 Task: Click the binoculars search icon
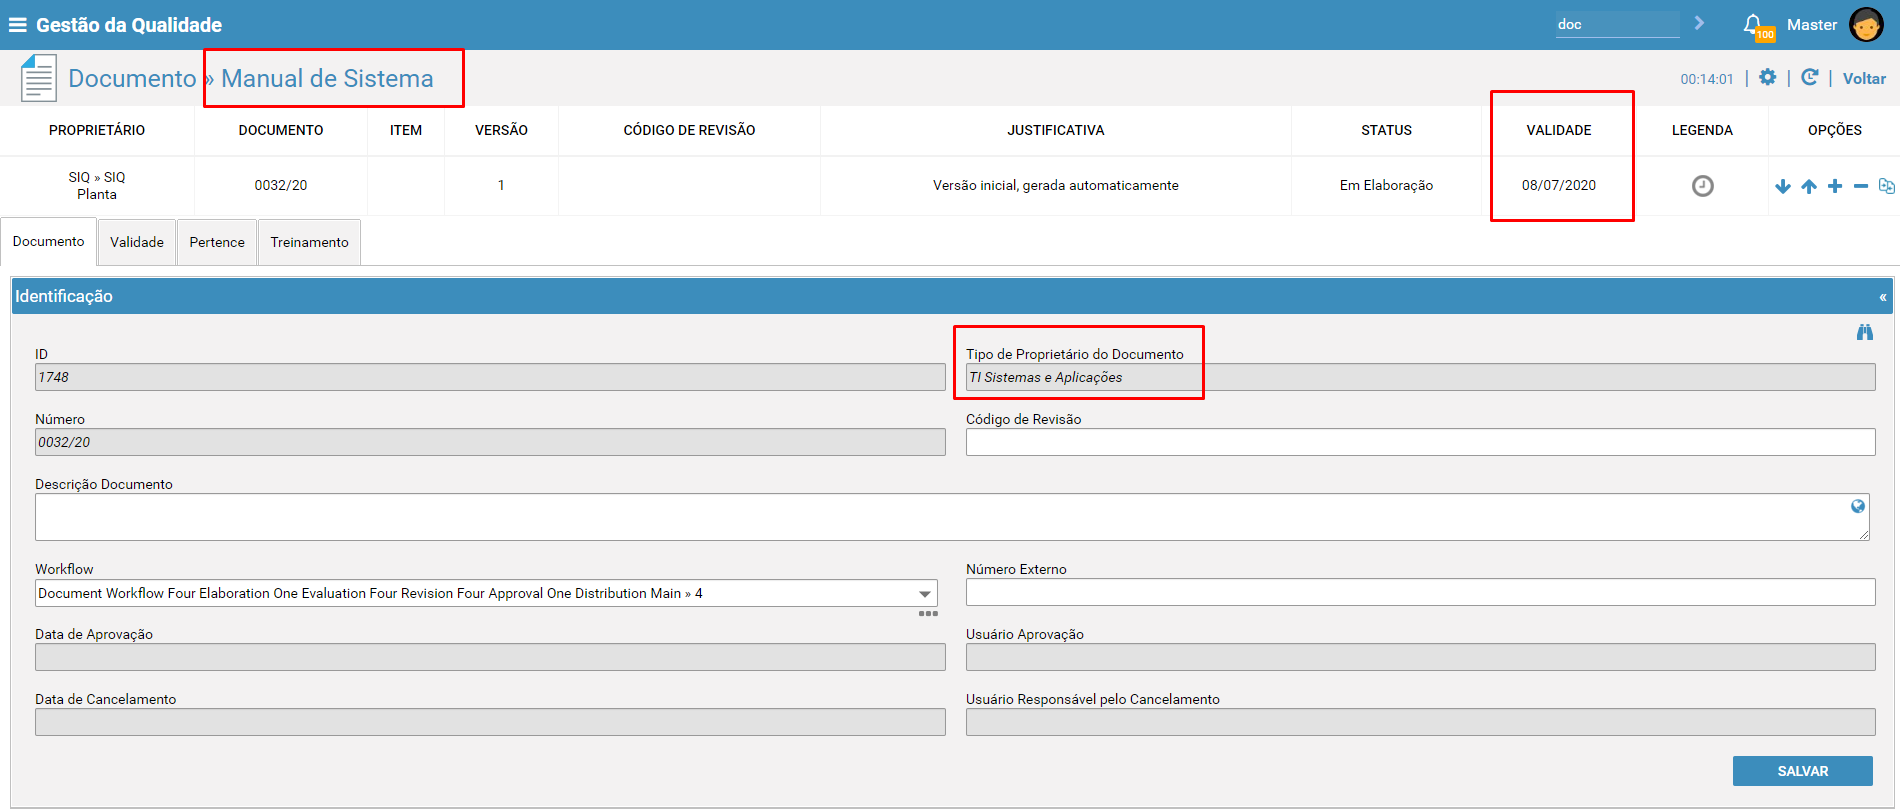(1865, 332)
